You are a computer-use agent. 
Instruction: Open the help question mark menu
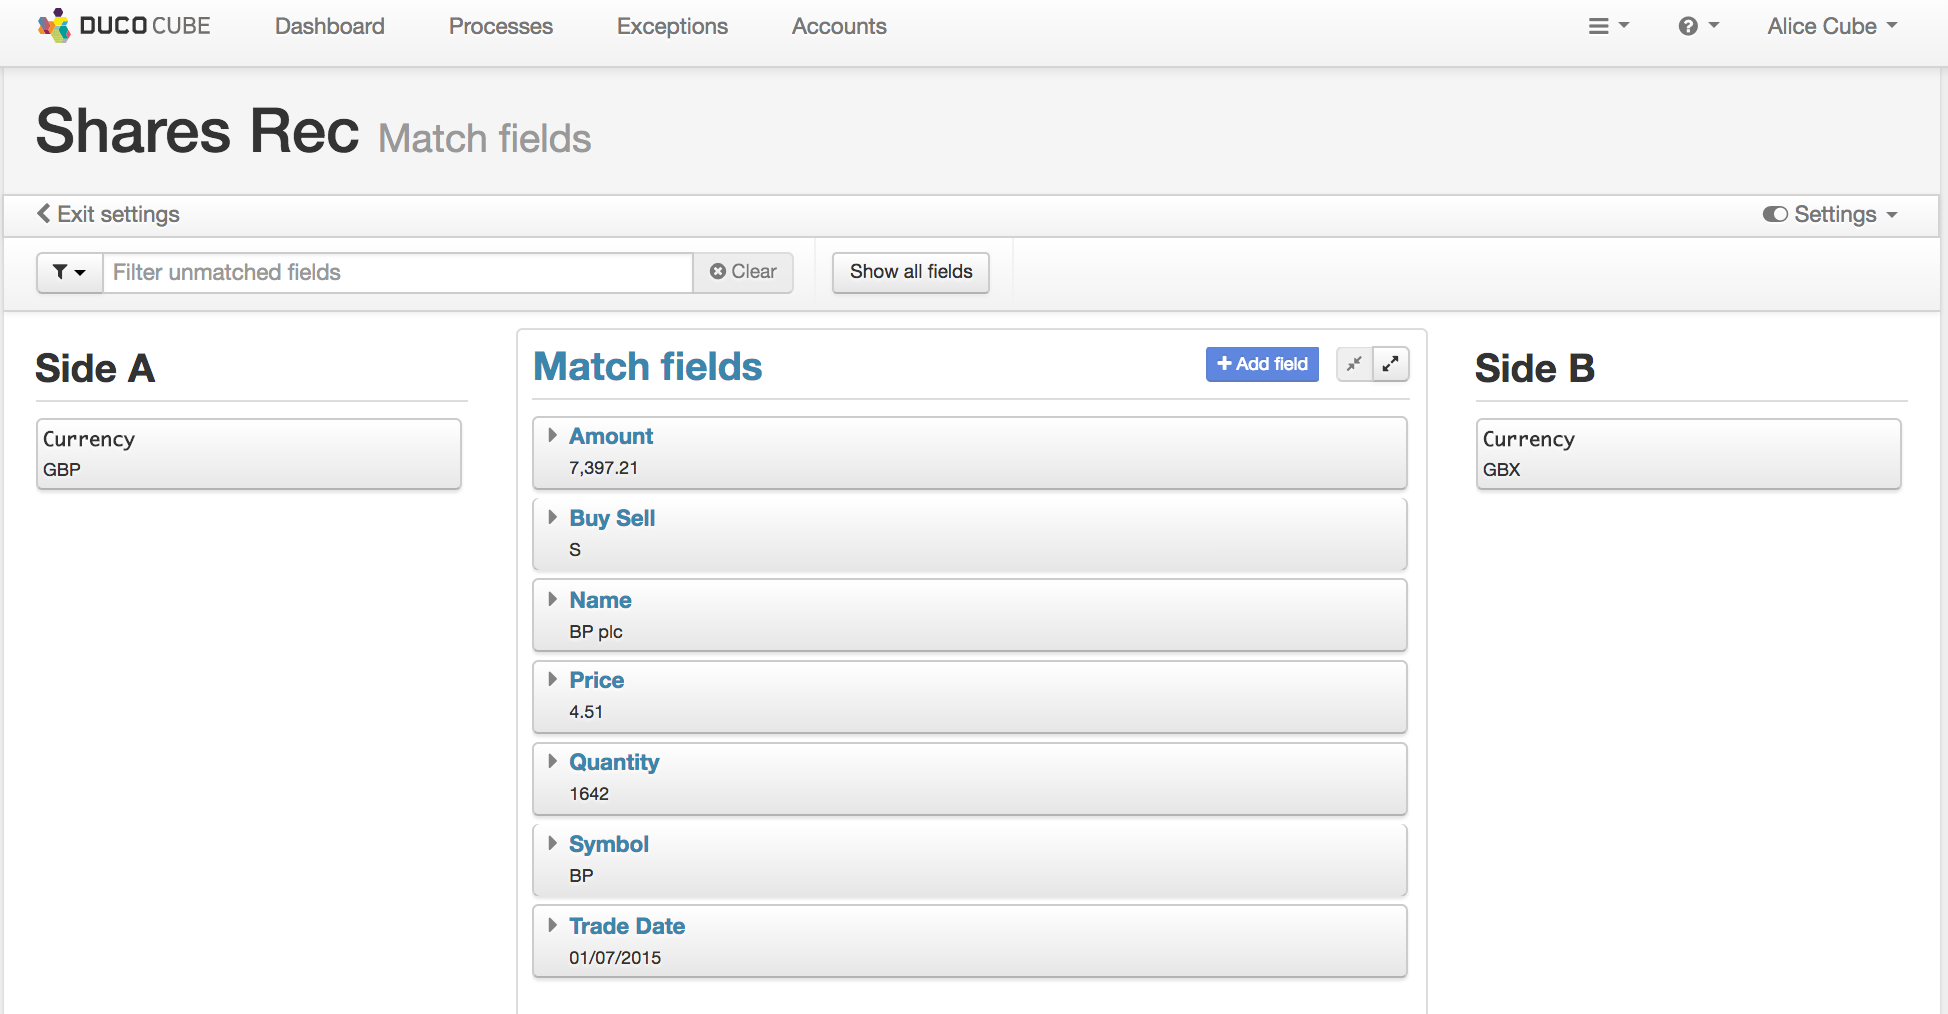pos(1698,26)
